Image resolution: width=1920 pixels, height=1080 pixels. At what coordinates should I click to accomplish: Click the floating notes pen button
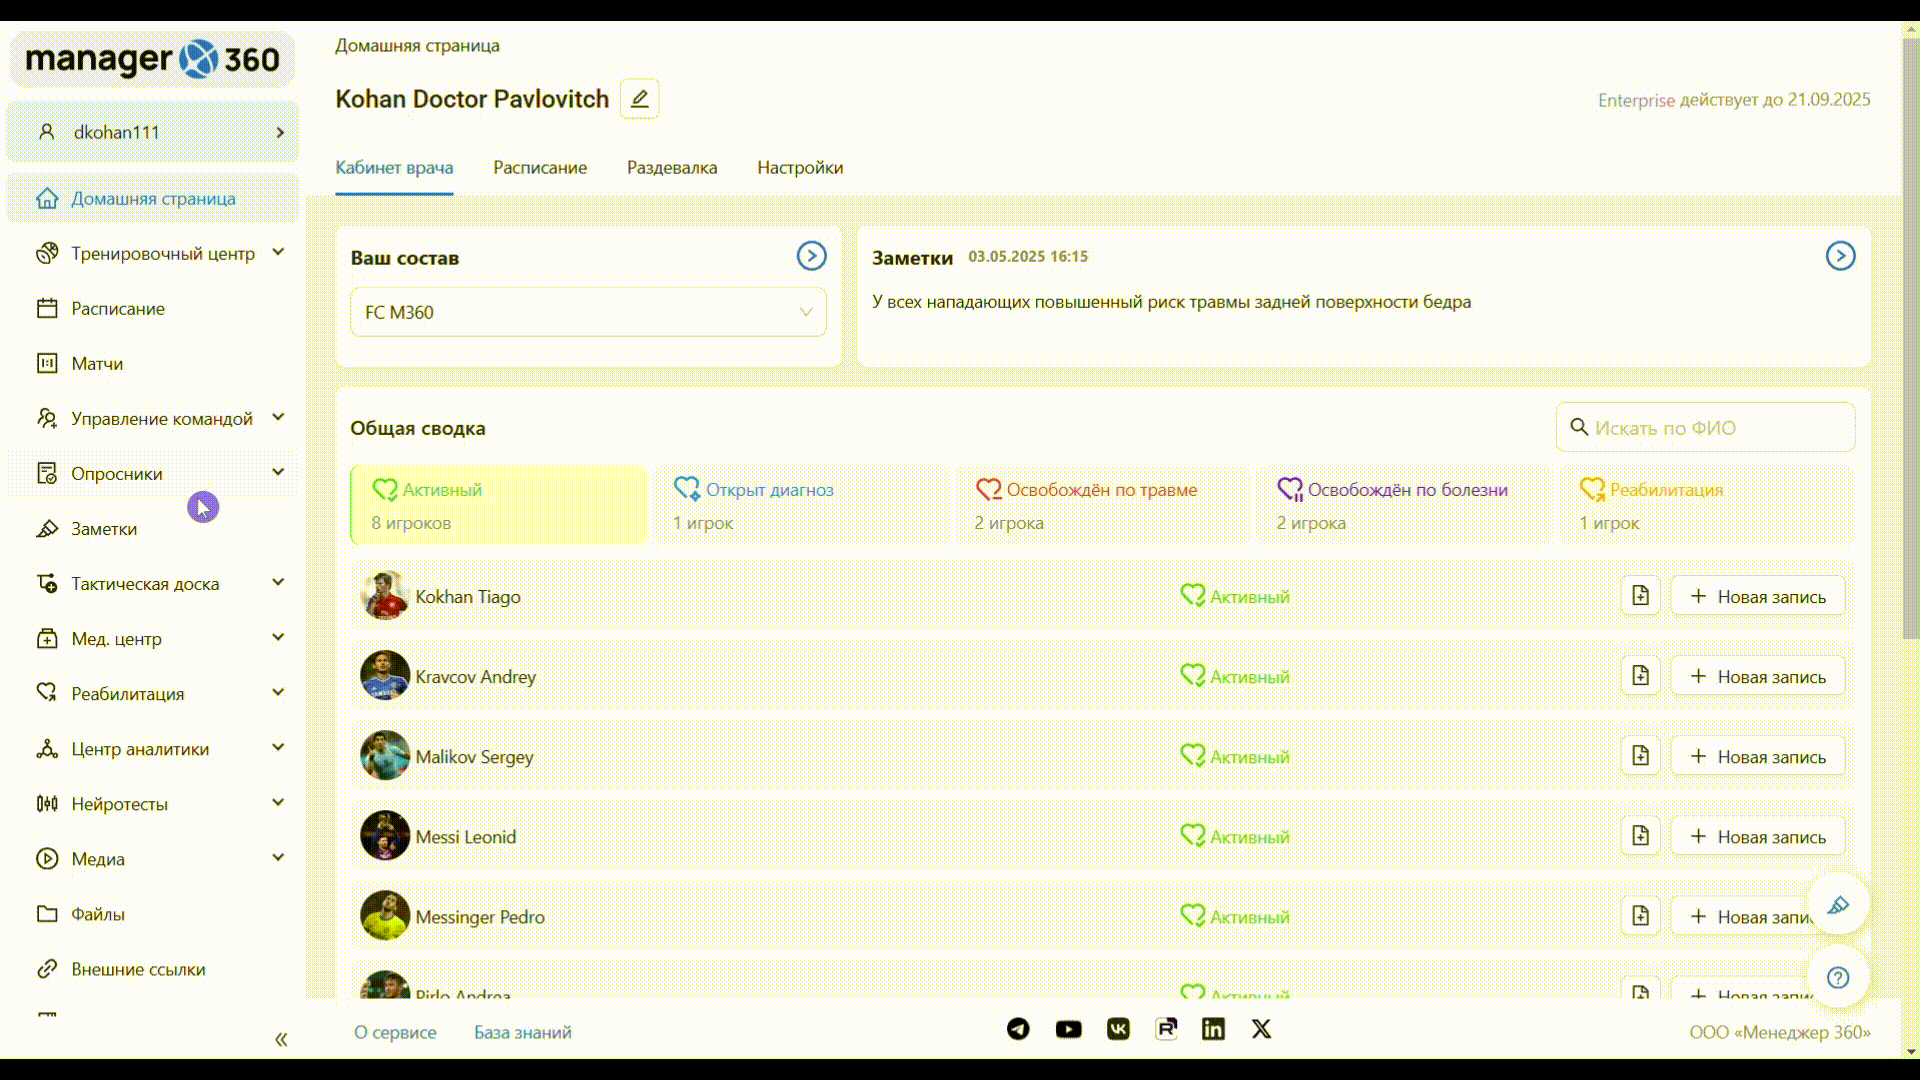(x=1838, y=905)
